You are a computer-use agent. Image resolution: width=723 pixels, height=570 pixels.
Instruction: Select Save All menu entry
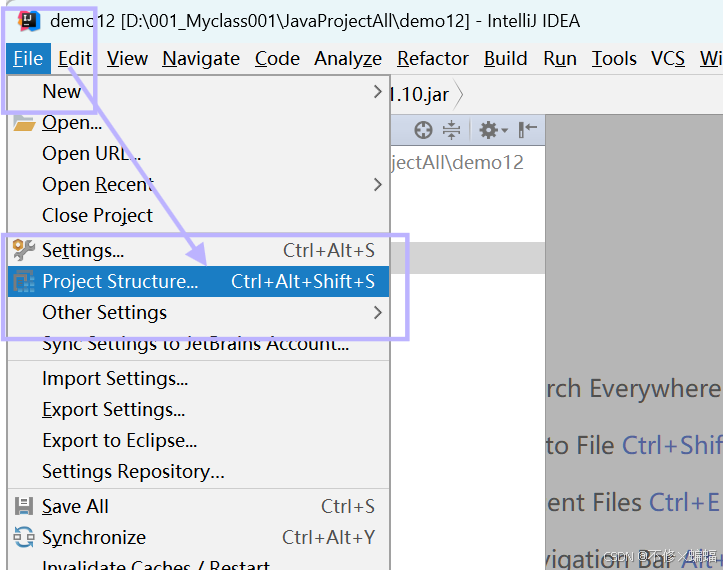pyautogui.click(x=198, y=506)
